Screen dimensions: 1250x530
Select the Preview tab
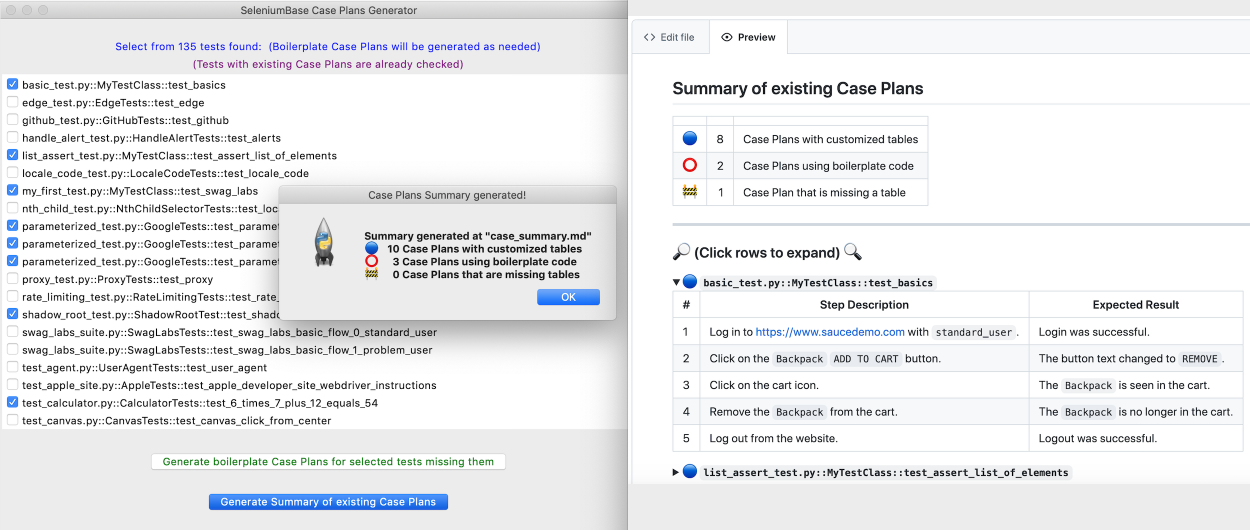pyautogui.click(x=749, y=37)
